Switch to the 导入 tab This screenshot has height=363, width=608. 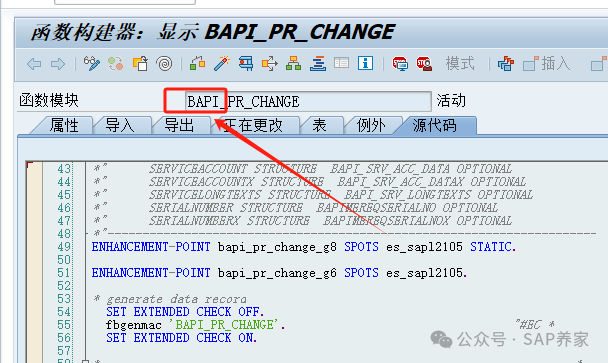[x=120, y=125]
